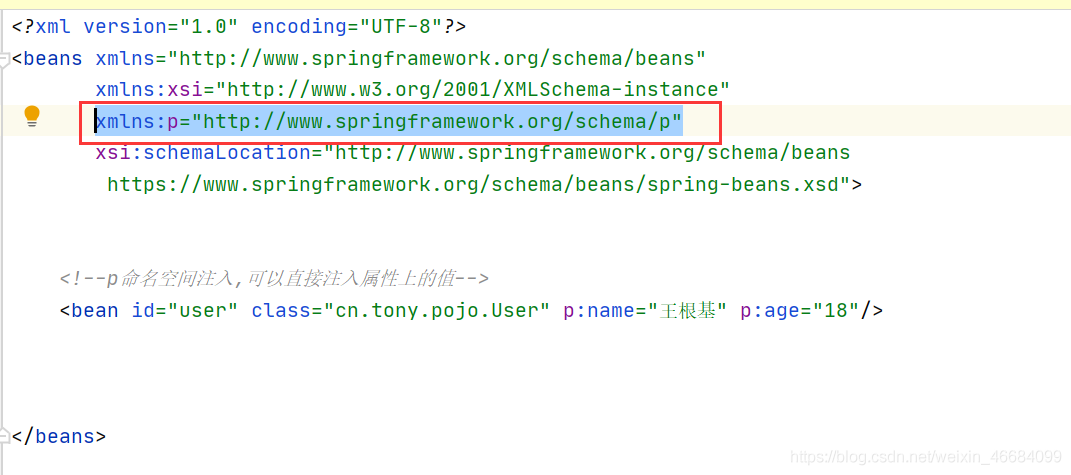Collapse fold marker at closing beans tag
Screen dimensions: 1071x475
(x=3, y=434)
